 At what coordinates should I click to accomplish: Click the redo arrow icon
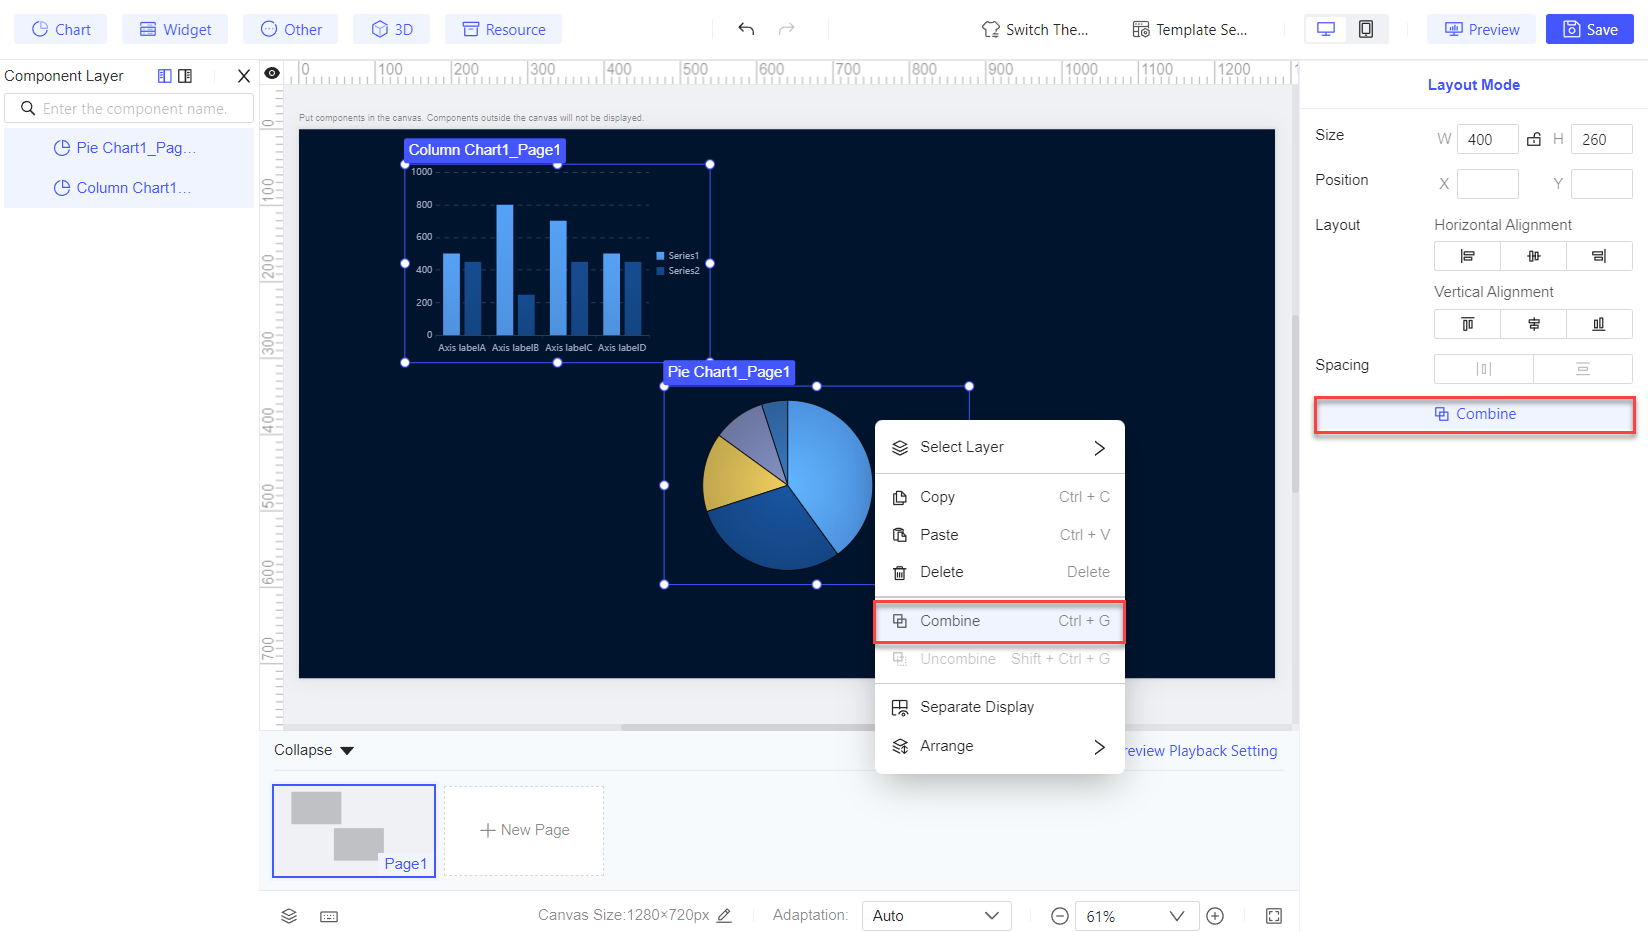point(787,29)
